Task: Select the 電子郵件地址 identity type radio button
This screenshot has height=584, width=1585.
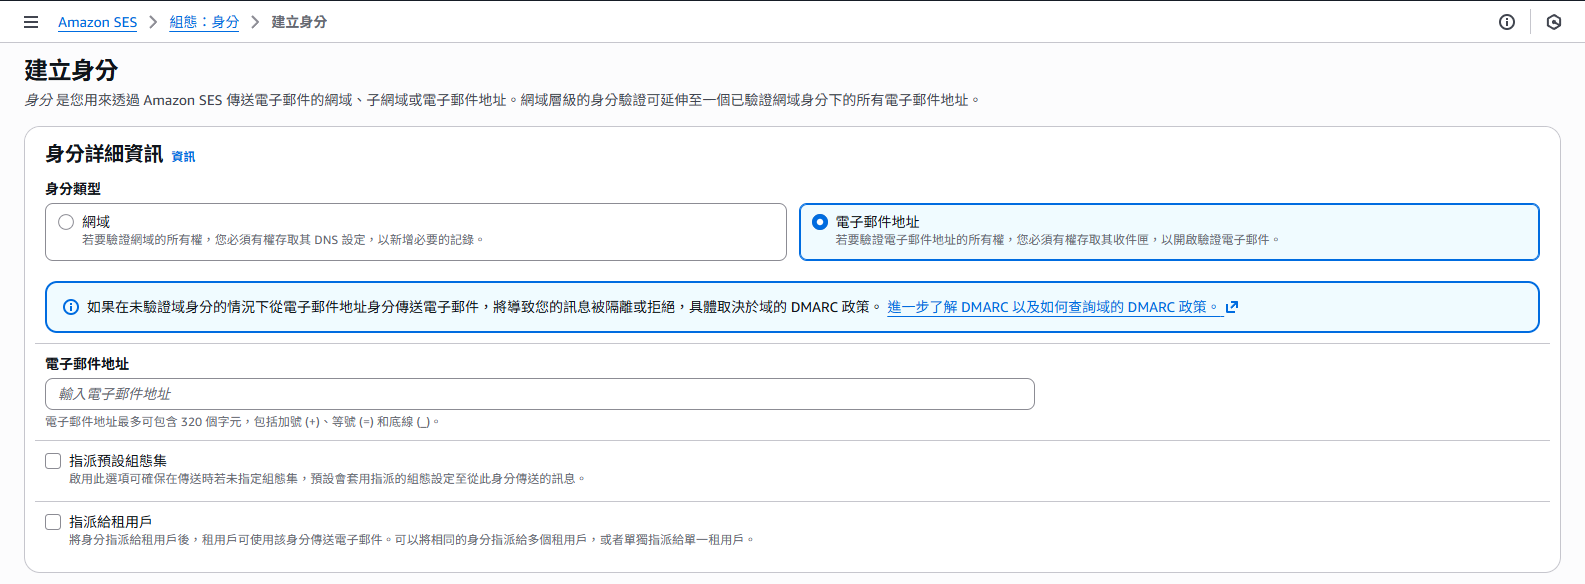Action: 820,222
